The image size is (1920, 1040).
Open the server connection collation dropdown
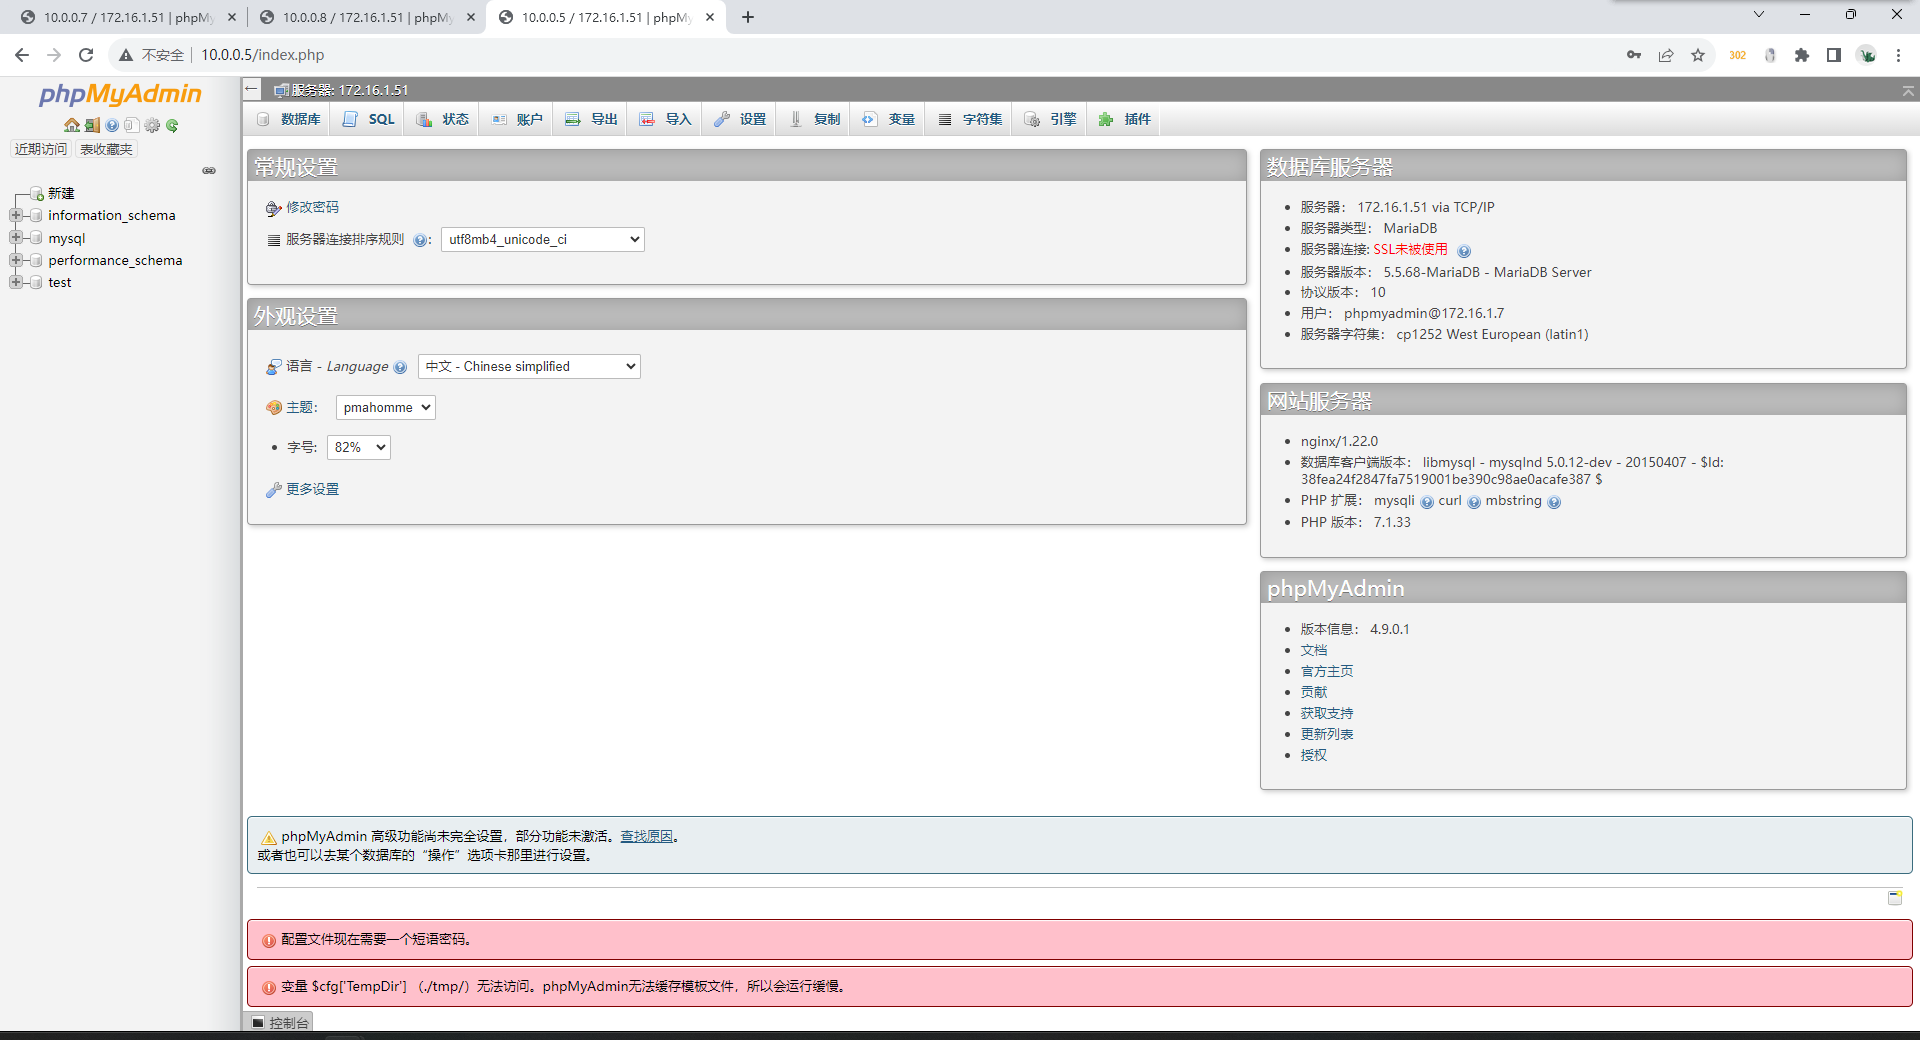click(x=543, y=239)
